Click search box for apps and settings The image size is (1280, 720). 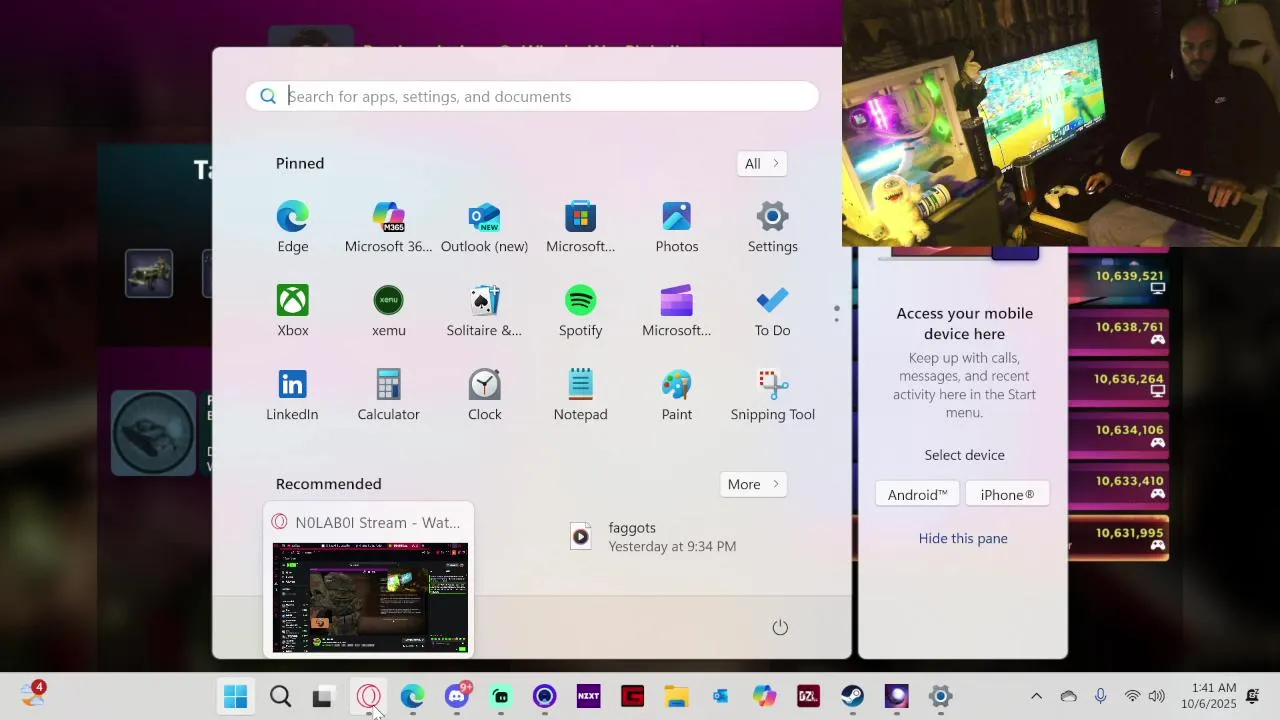click(532, 96)
